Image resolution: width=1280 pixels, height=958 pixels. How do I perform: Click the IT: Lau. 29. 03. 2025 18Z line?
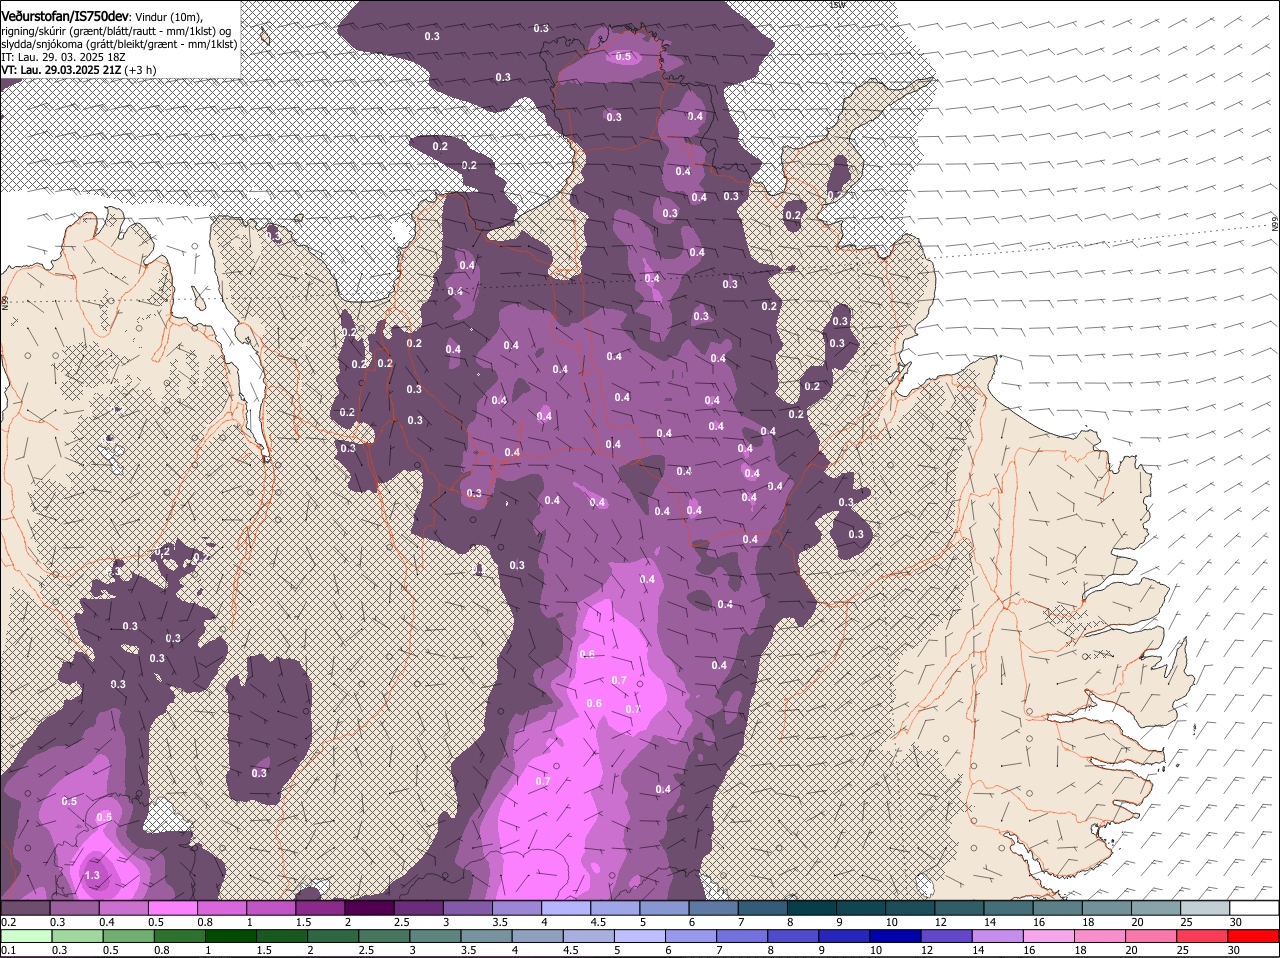click(x=63, y=57)
